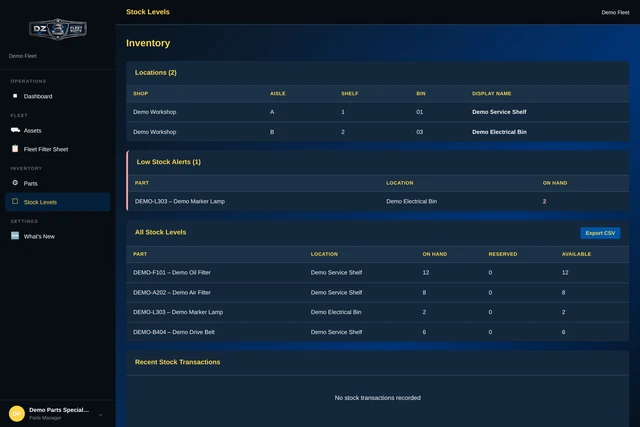Viewport: 640px width, 427px height.
Task: Click the RESERVED column header
Action: [503, 254]
